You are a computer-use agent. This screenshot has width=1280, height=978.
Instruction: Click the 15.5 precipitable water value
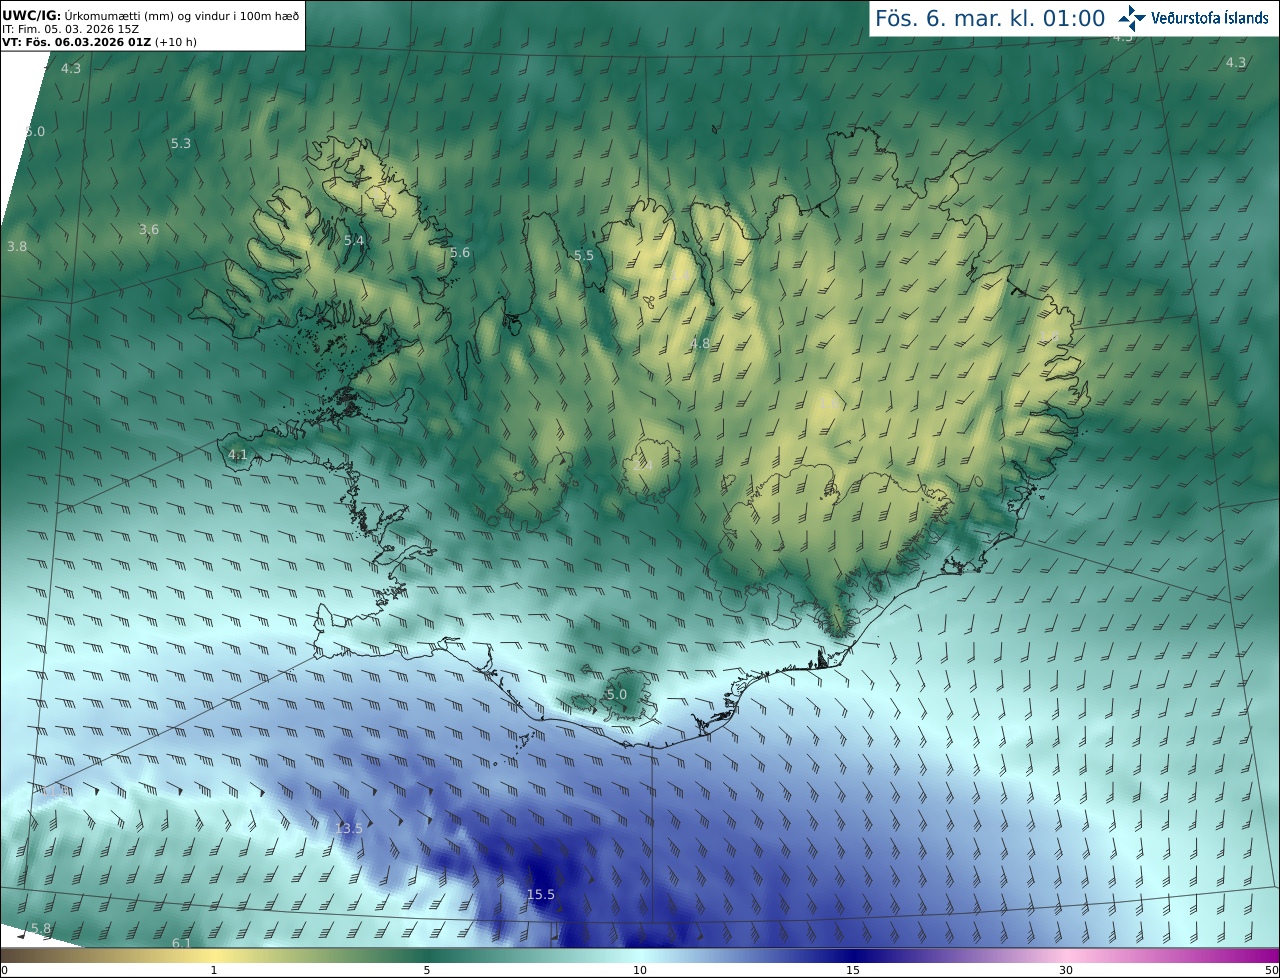540,894
